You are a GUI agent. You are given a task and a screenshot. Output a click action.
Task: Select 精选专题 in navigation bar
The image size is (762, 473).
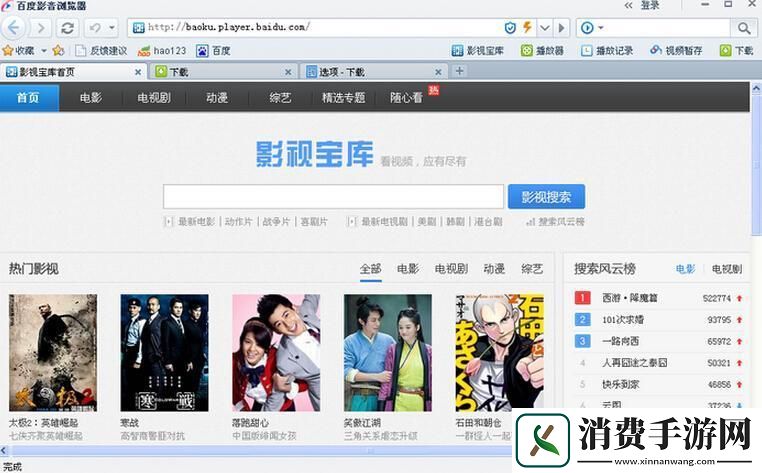pos(343,98)
